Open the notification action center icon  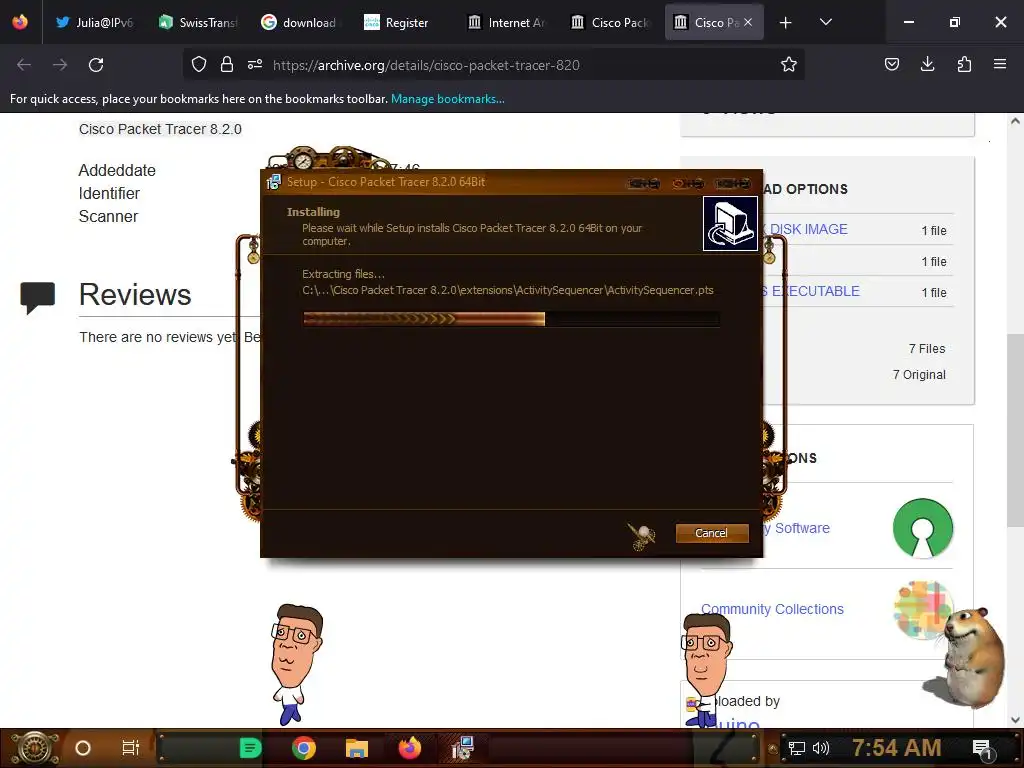click(x=982, y=749)
